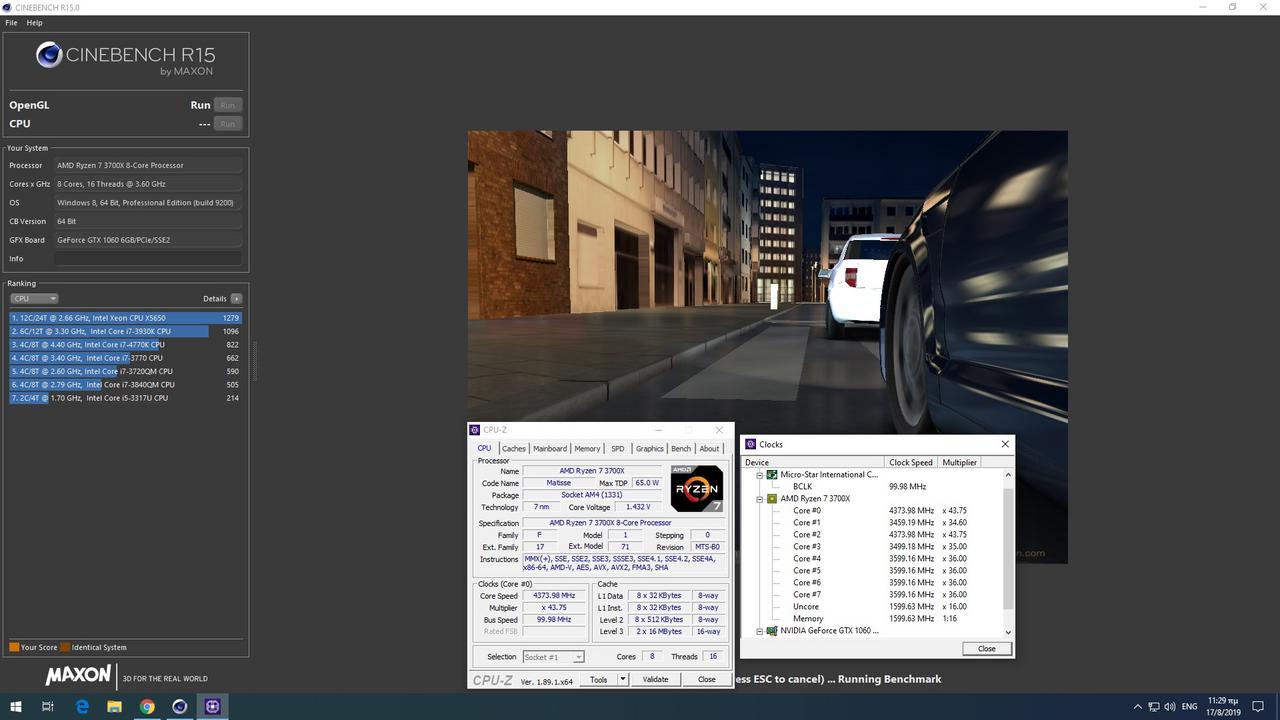Switch to CPU-Z taskbar icon

(x=212, y=706)
